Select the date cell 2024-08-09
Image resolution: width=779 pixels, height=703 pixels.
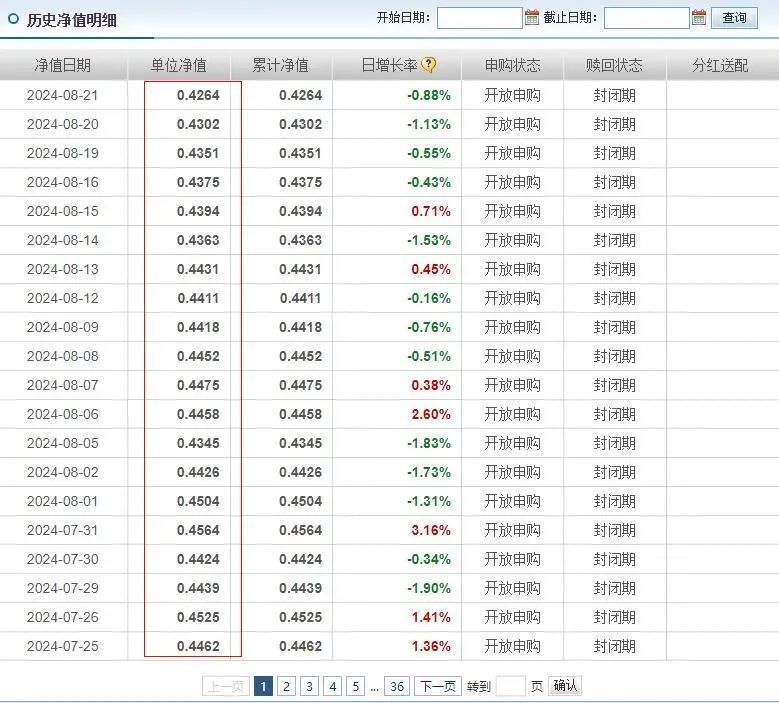click(x=63, y=327)
